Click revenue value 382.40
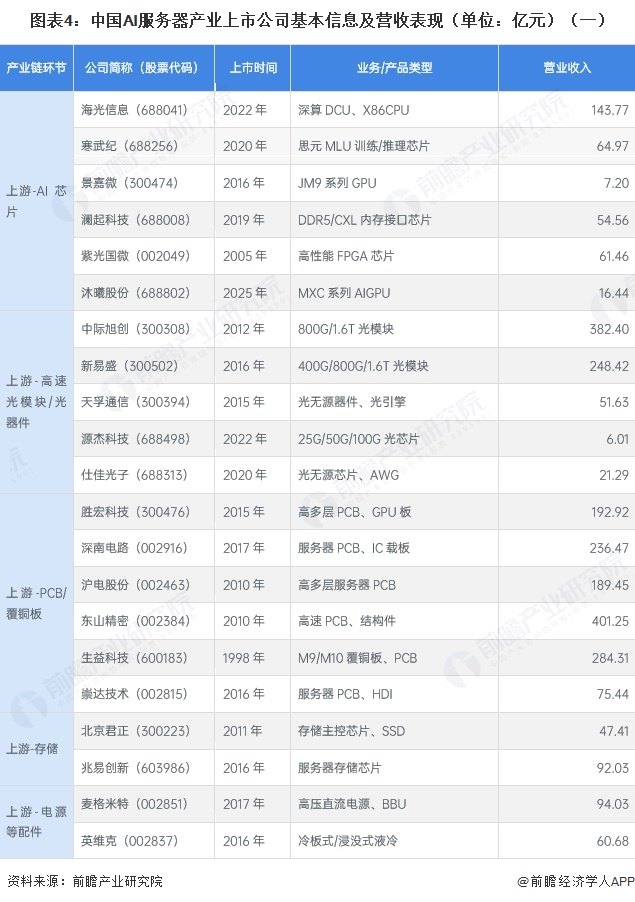Image resolution: width=635 pixels, height=902 pixels. point(609,329)
